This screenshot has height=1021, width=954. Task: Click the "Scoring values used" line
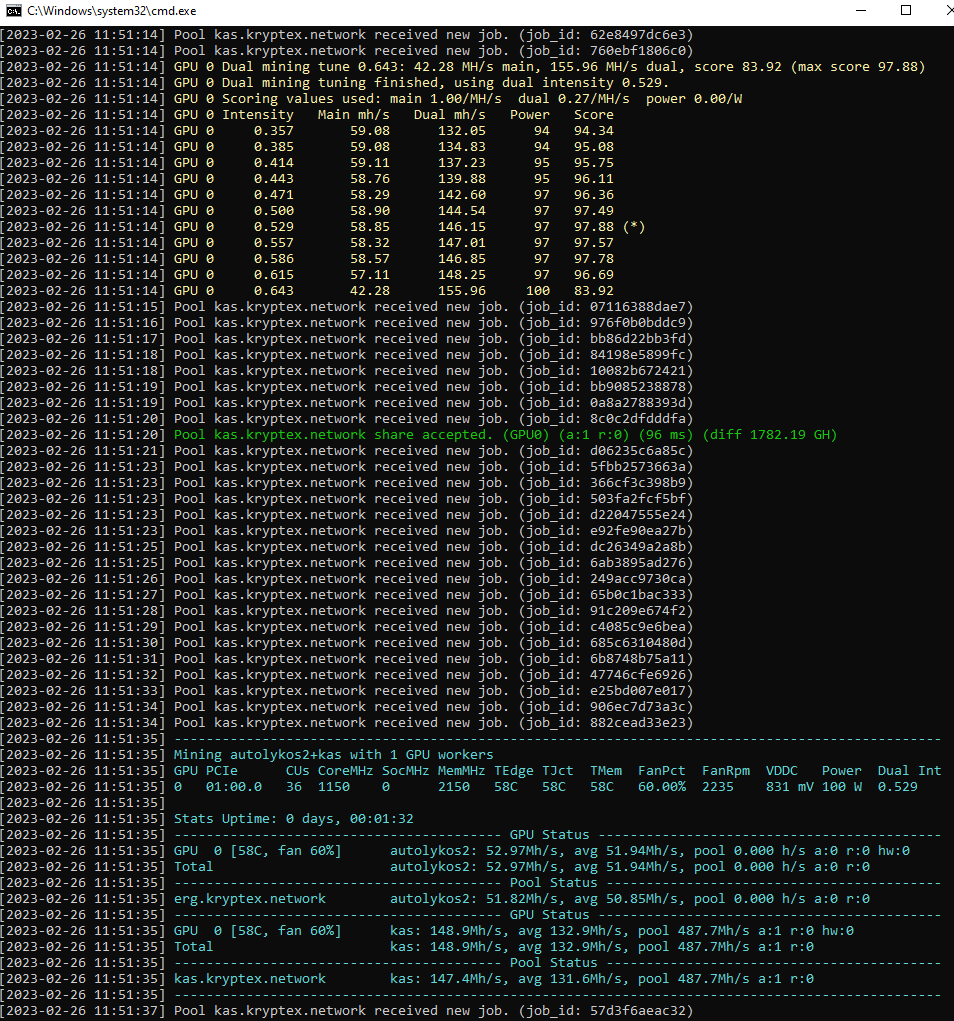[x=458, y=99]
